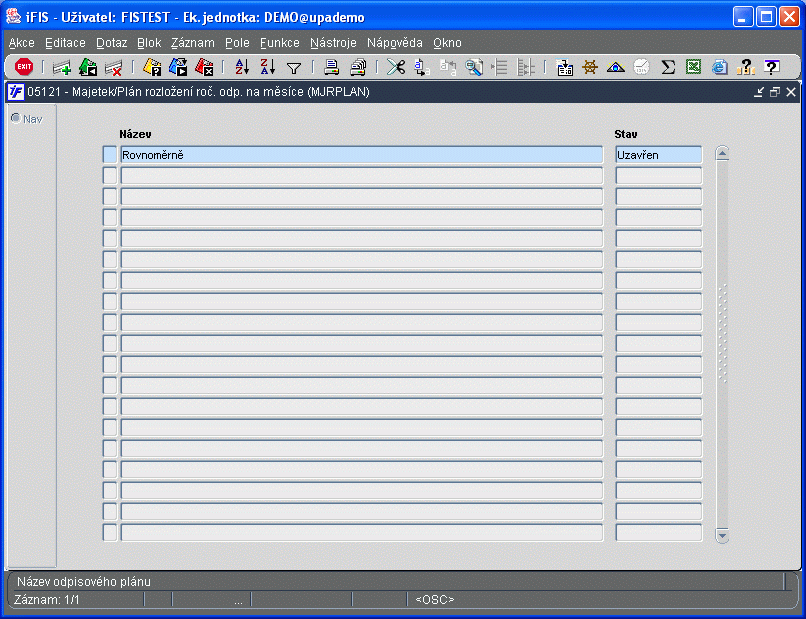
Task: Click the context help window icon
Action: point(772,67)
